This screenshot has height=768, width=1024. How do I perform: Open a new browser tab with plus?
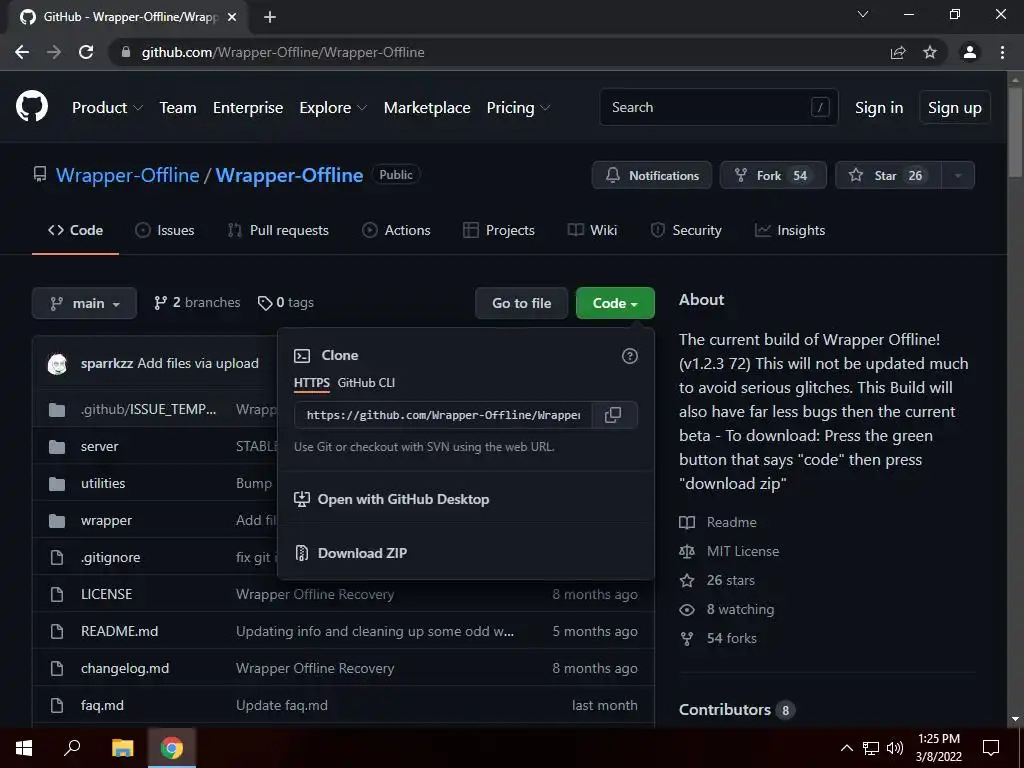click(x=270, y=18)
